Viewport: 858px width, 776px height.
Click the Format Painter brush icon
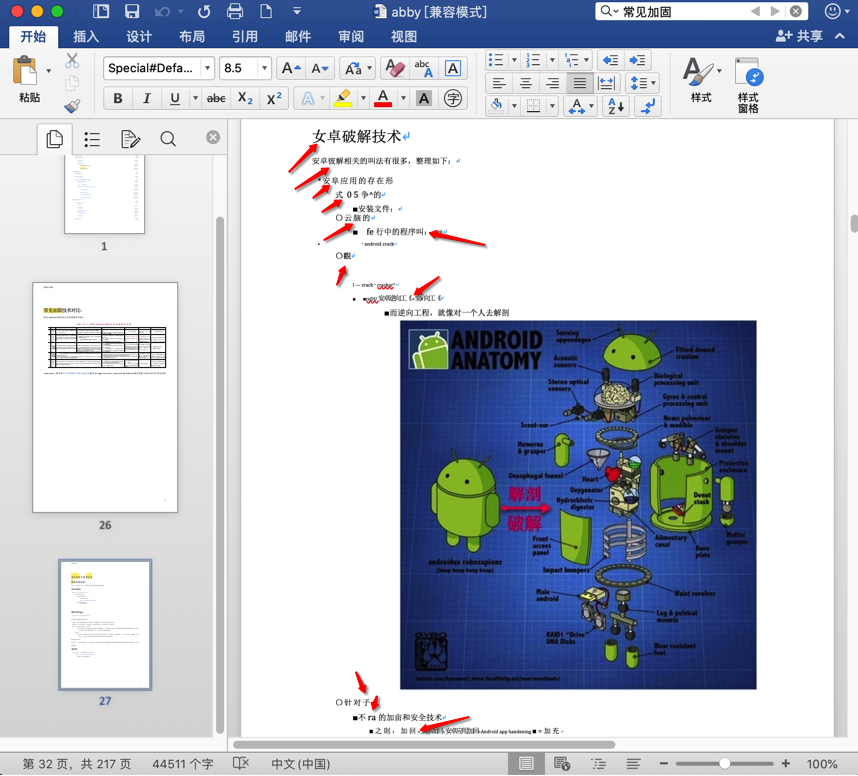click(72, 105)
